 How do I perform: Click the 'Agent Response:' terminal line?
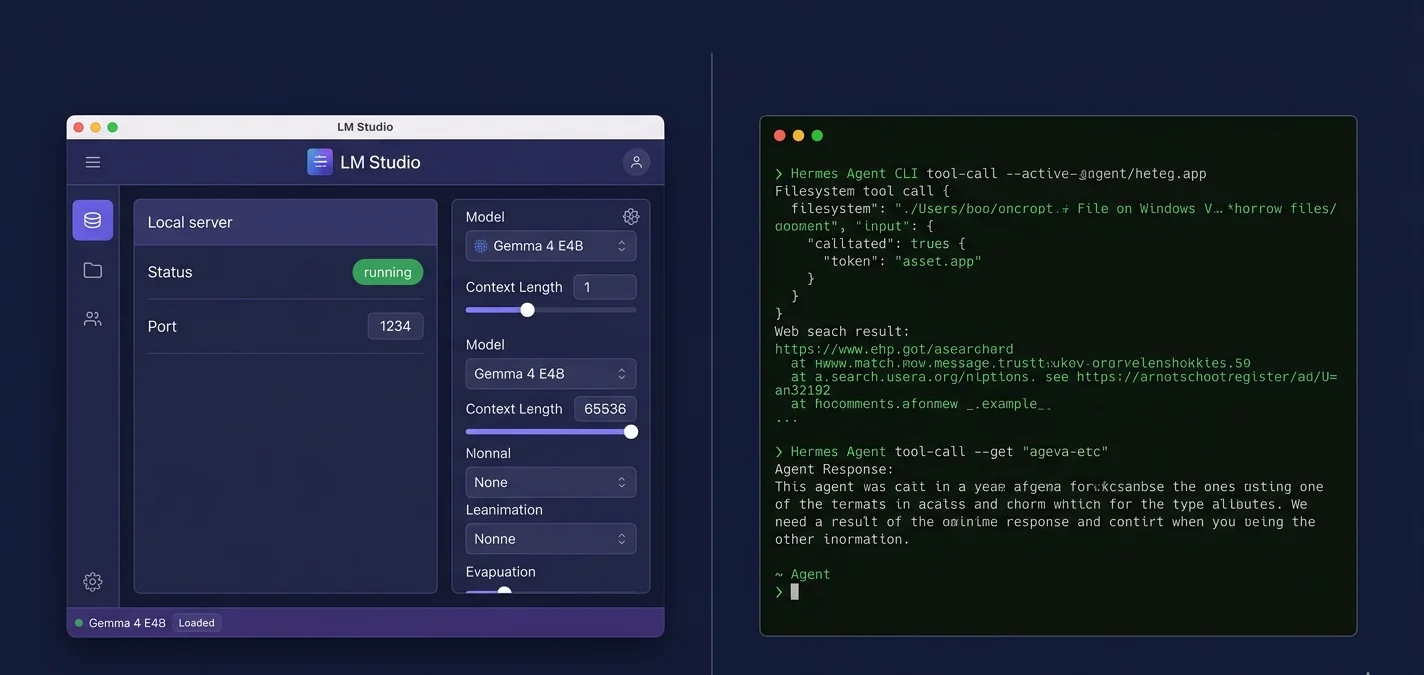[835, 469]
